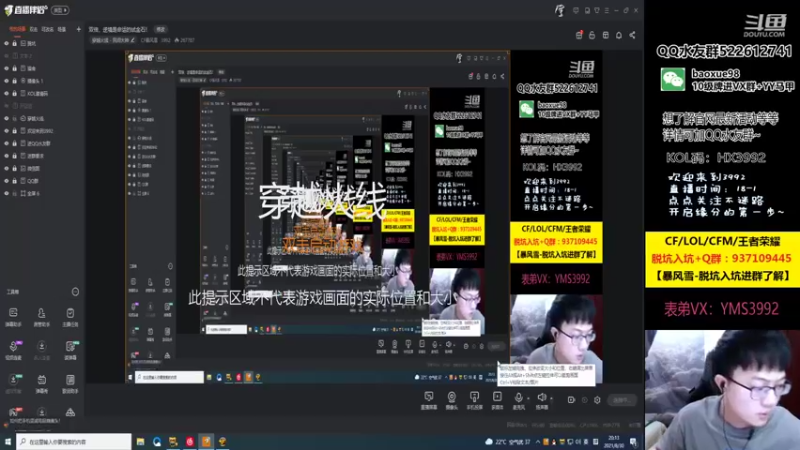800x450 pixels.
Task: Add phone screen cast source
Action: click(474, 400)
